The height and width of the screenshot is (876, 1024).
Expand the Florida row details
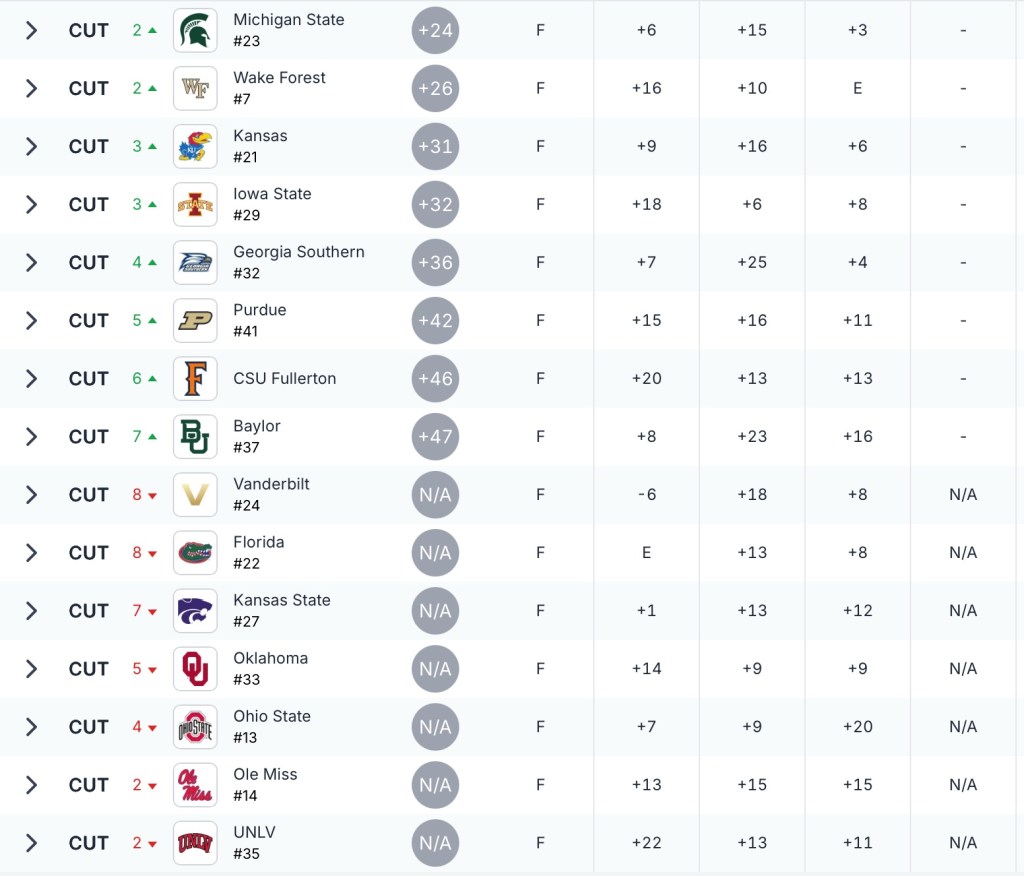pos(31,552)
